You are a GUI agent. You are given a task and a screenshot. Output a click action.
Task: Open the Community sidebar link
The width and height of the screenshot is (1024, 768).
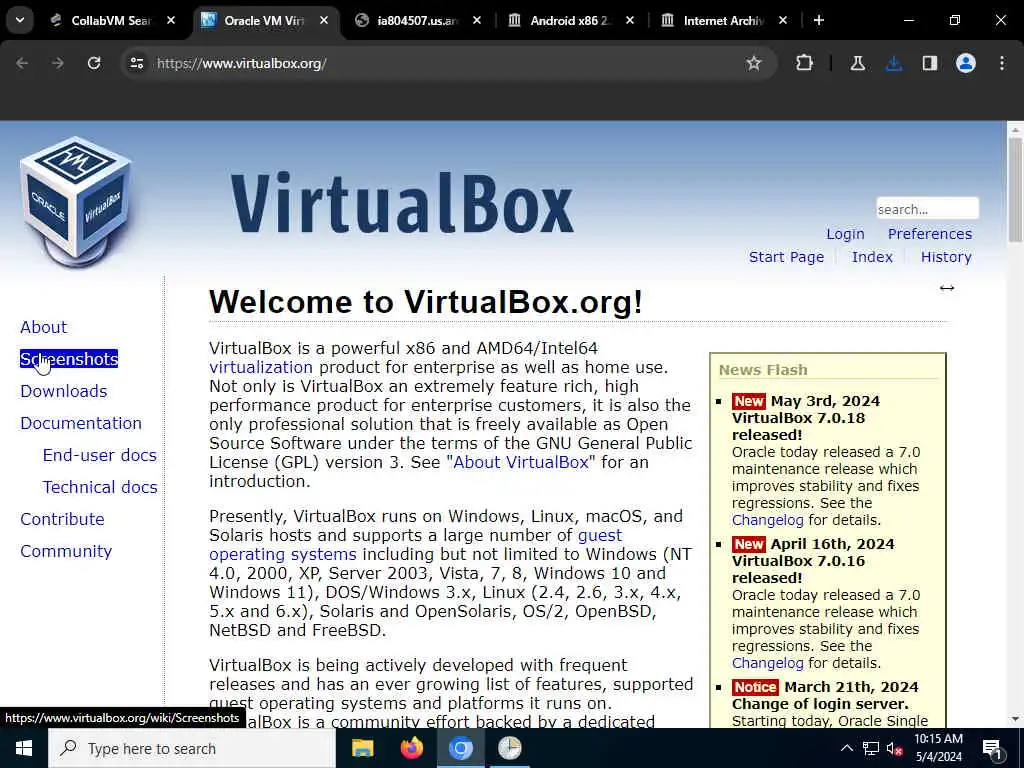point(66,551)
